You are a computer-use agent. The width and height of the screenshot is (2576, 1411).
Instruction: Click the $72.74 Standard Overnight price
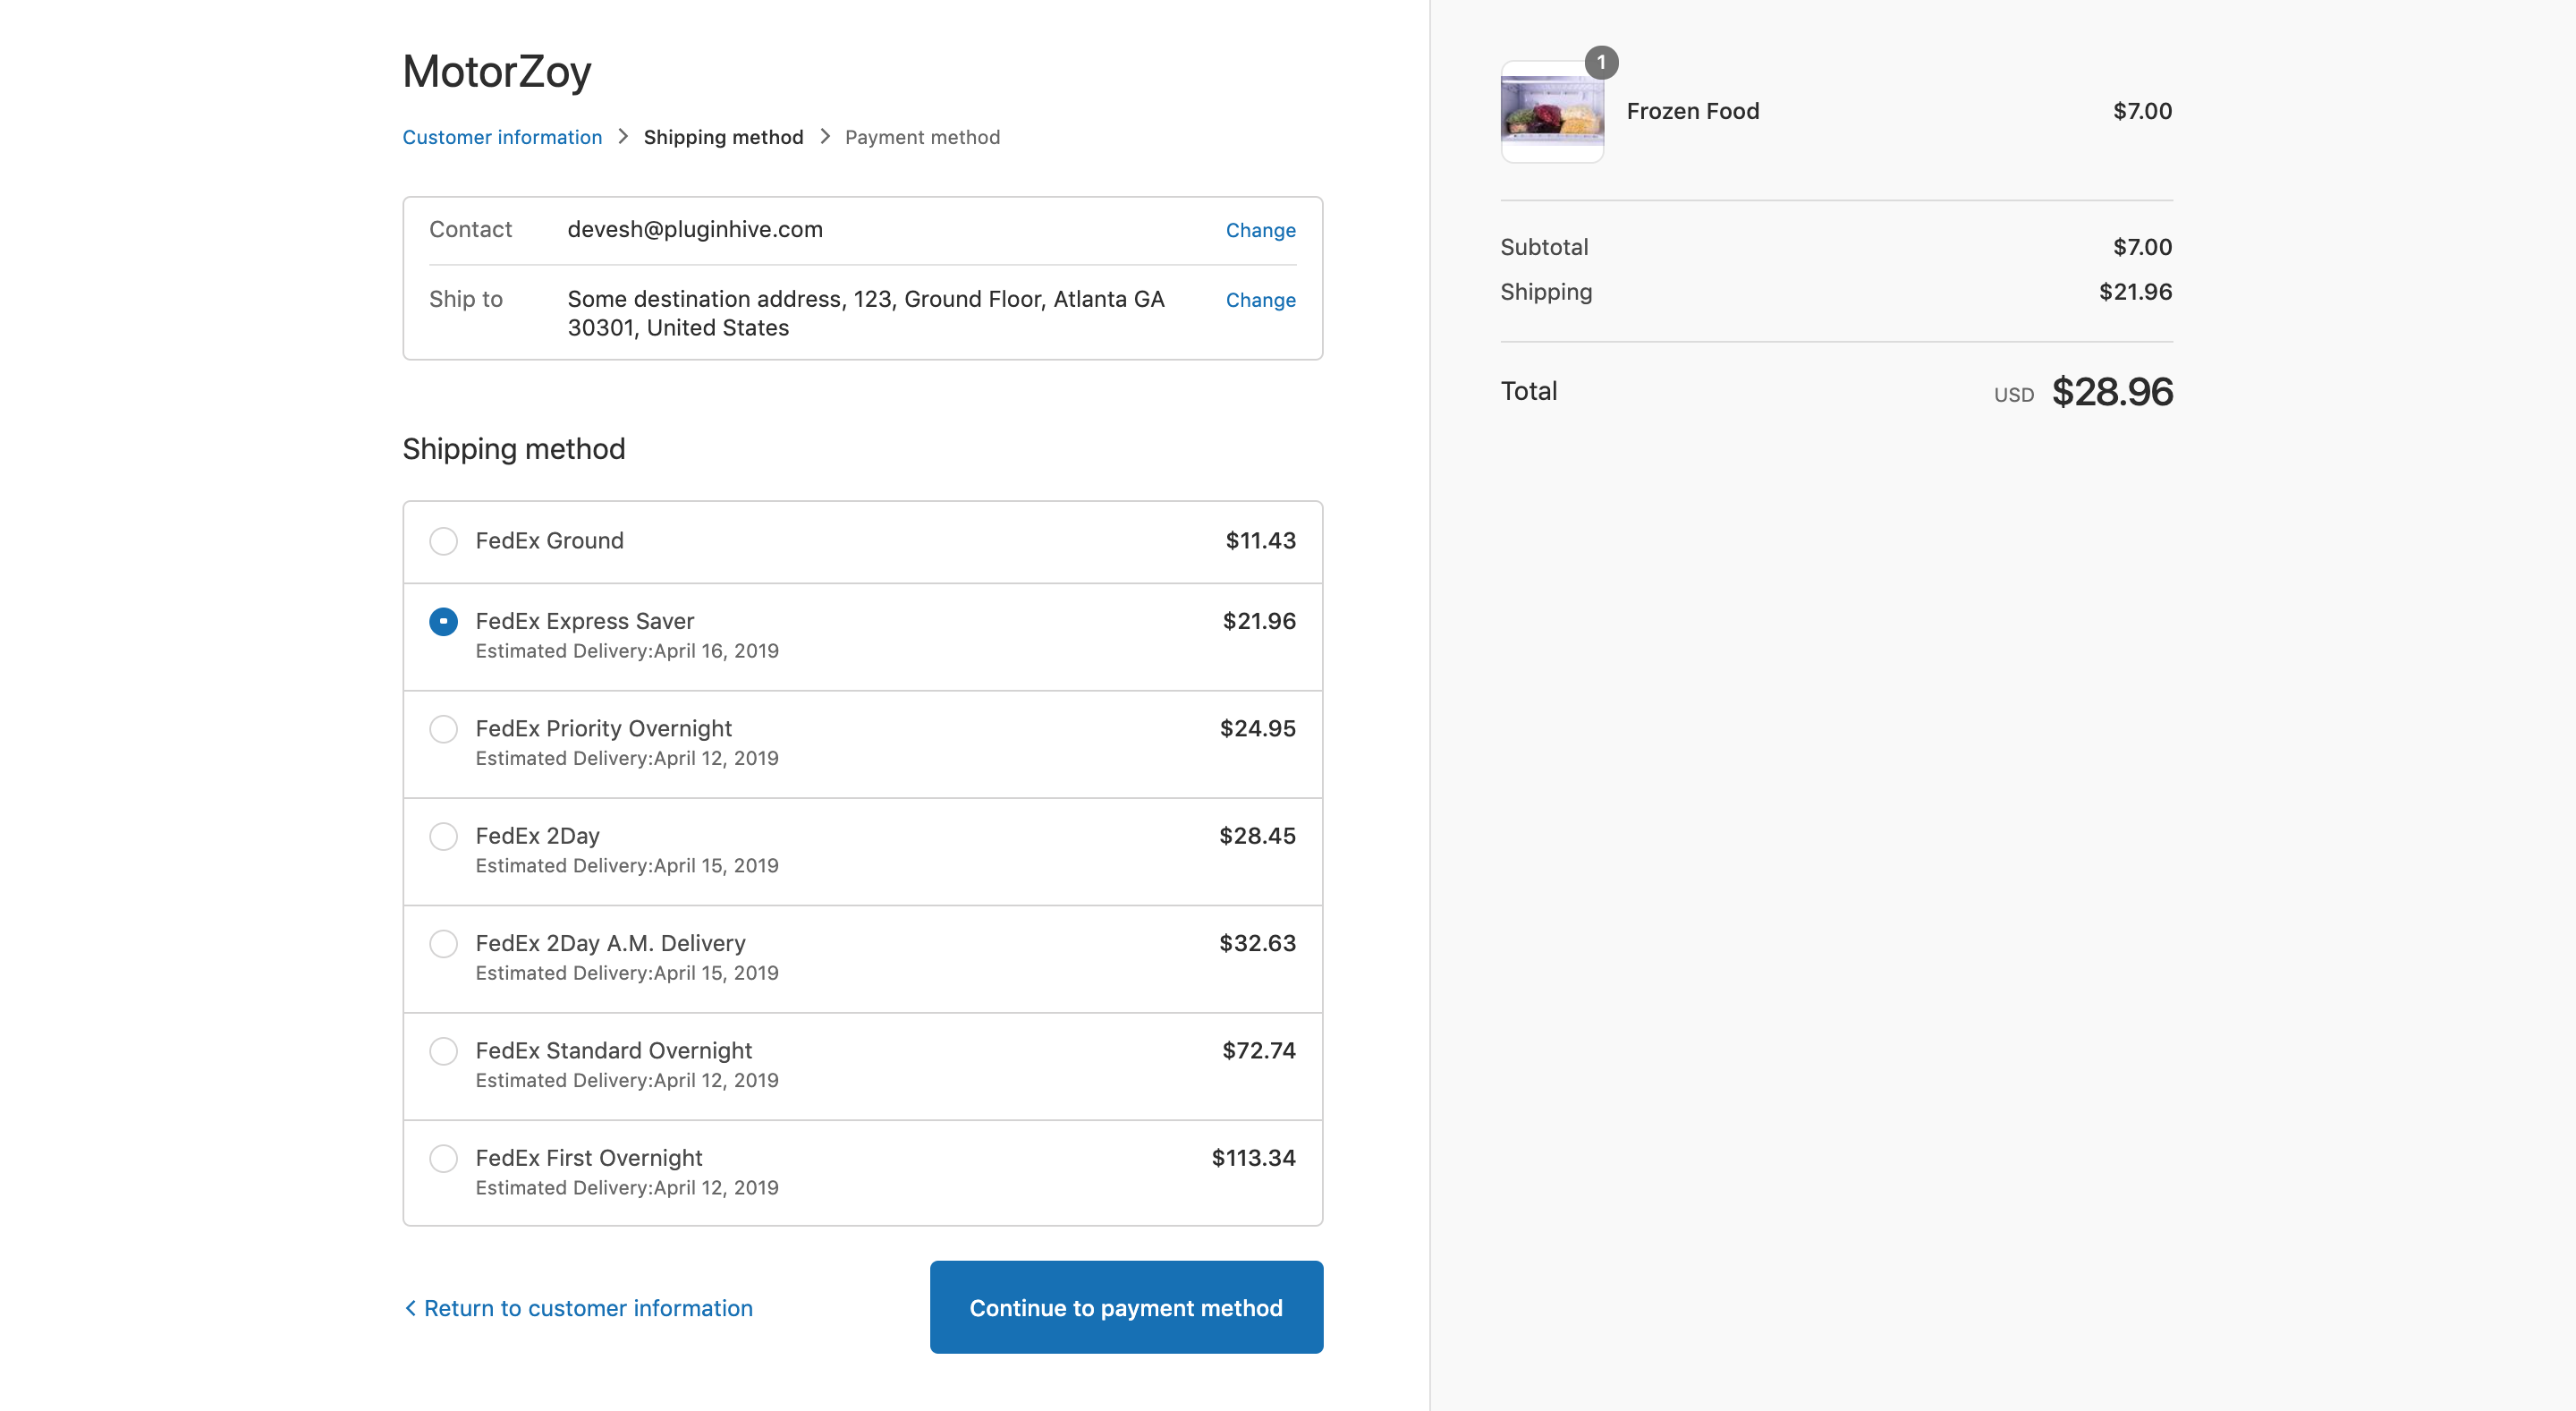click(1259, 1050)
